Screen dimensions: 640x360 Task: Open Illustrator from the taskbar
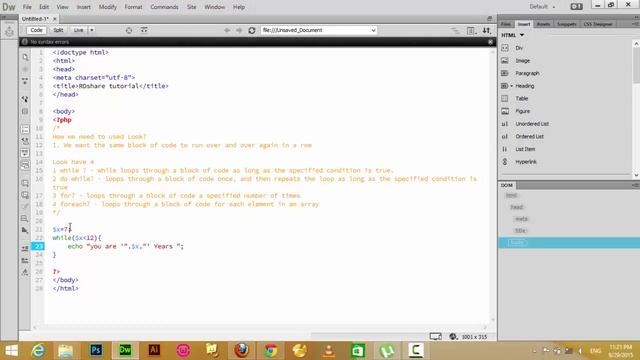[154, 350]
